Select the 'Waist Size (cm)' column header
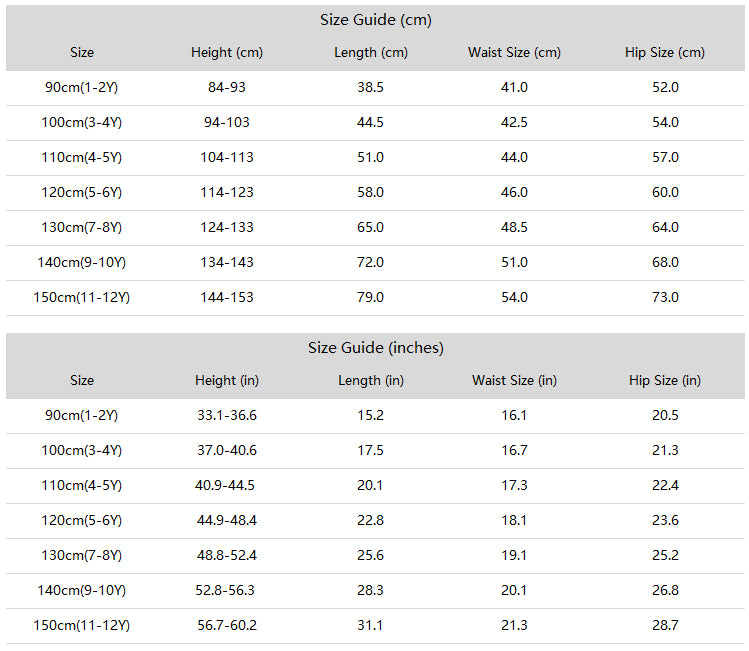749x651 pixels. 514,53
